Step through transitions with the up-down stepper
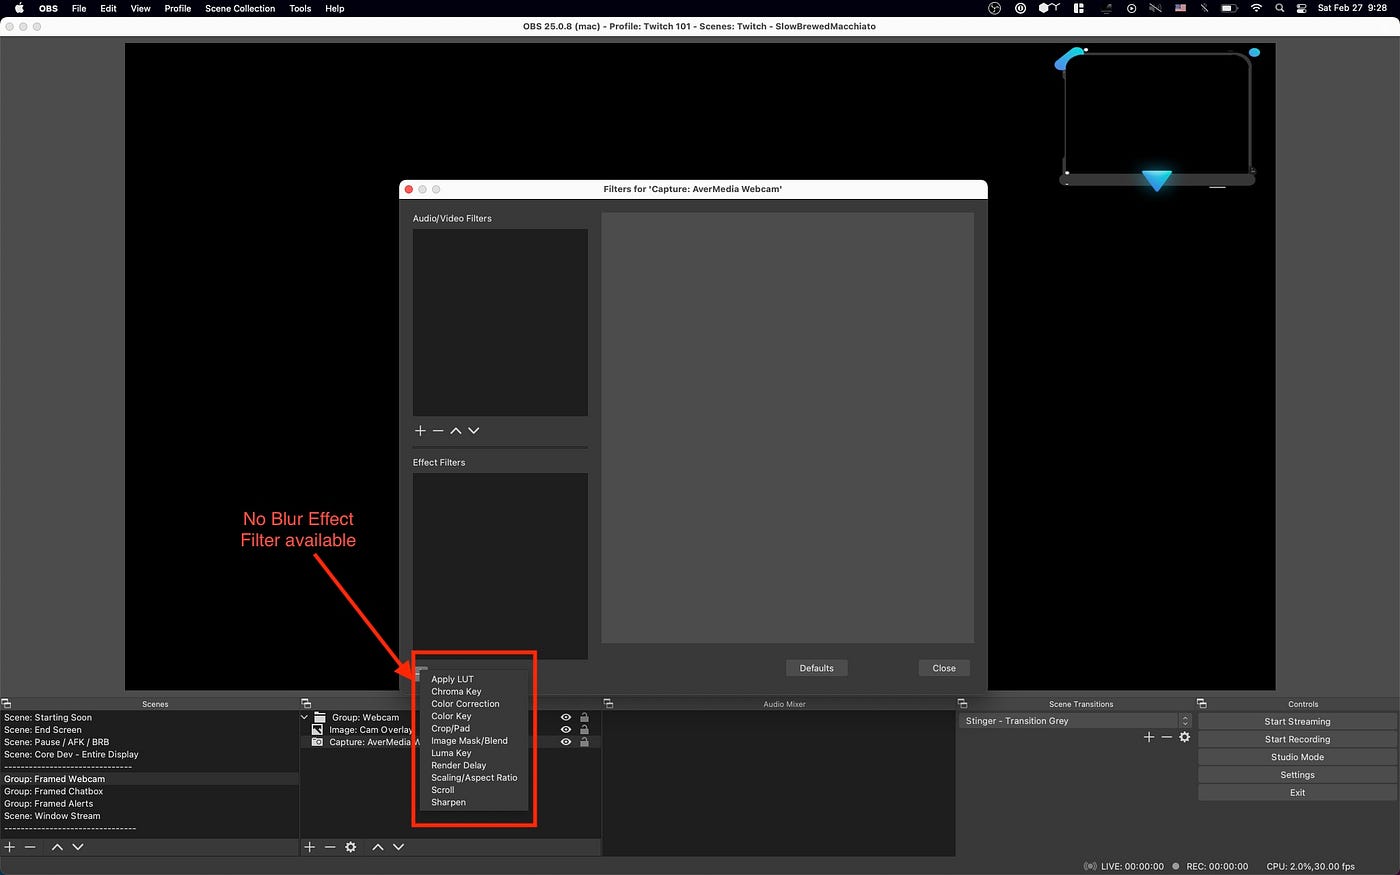Image resolution: width=1400 pixels, height=875 pixels. 1185,720
